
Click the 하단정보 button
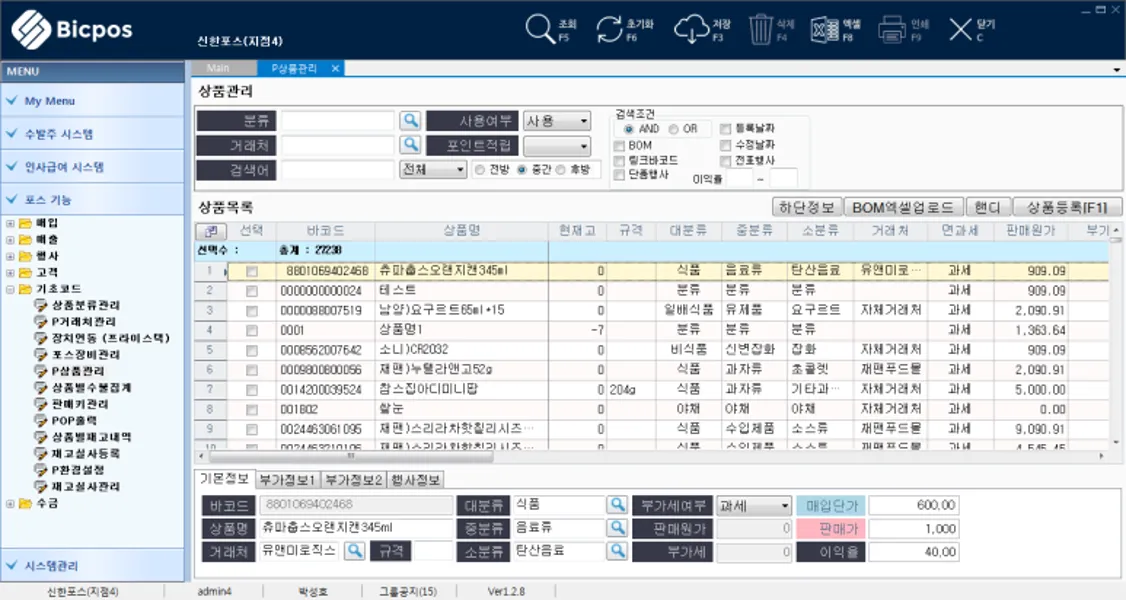point(806,207)
